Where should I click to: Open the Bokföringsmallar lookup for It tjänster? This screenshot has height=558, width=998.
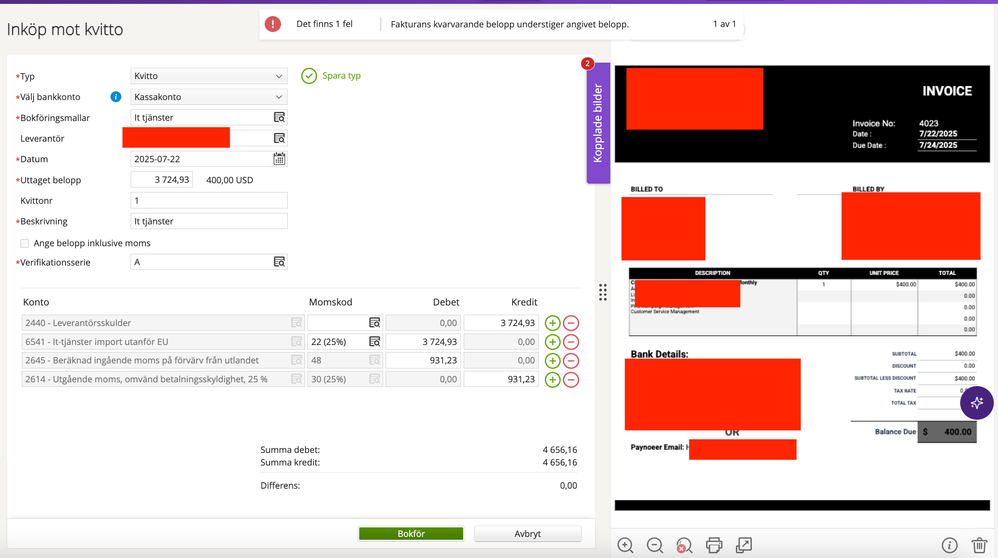click(x=279, y=118)
